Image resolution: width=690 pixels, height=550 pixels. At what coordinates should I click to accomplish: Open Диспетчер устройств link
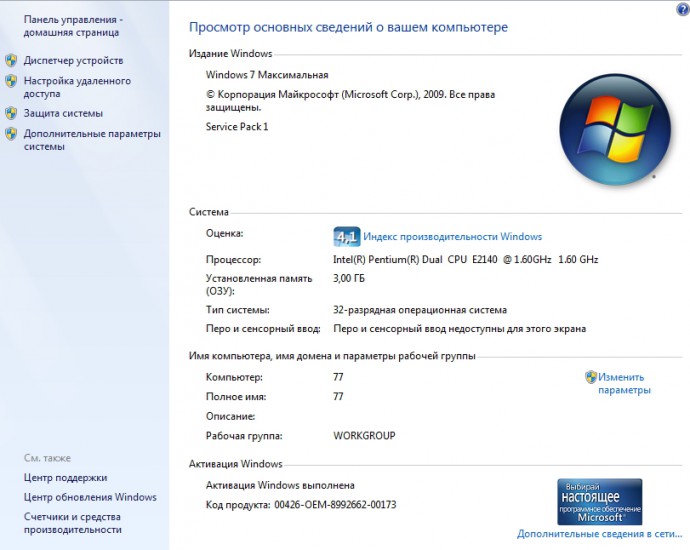(73, 60)
